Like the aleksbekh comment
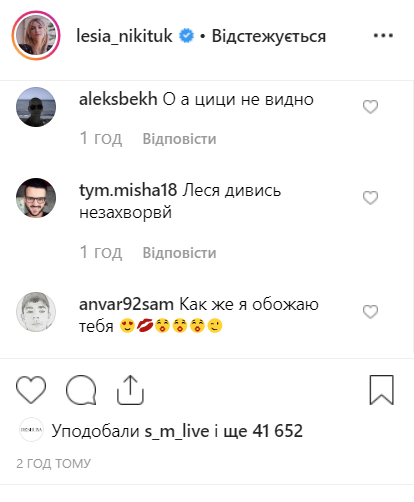 point(370,107)
